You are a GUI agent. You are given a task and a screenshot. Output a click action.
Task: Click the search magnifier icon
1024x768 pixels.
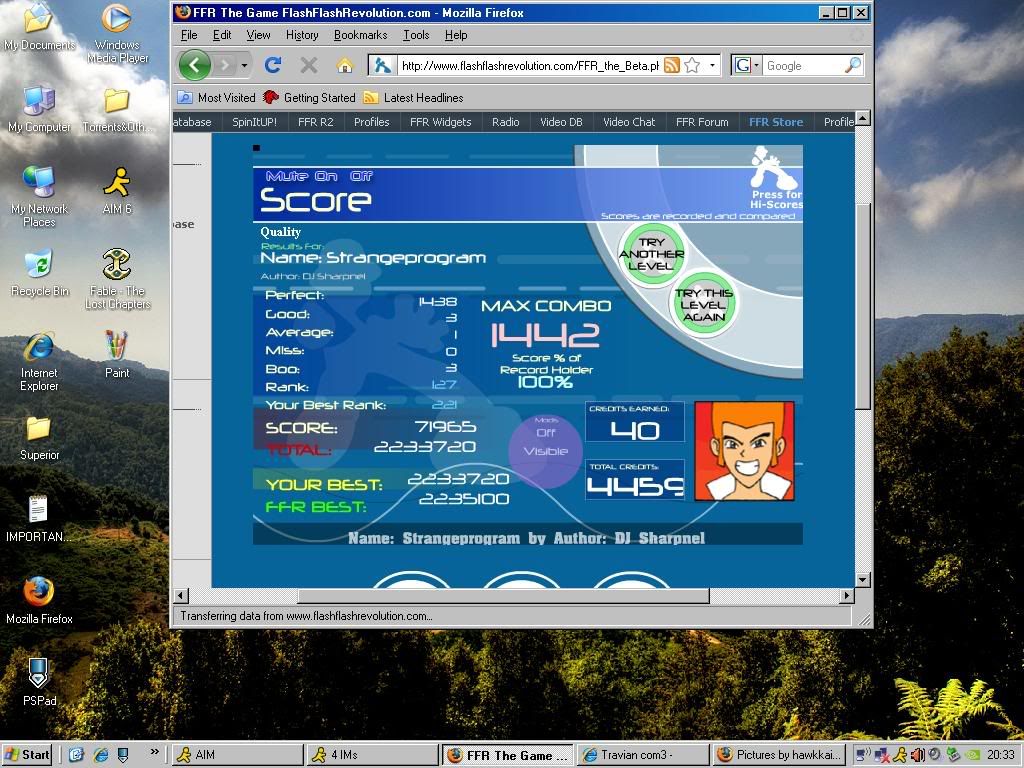pyautogui.click(x=853, y=66)
